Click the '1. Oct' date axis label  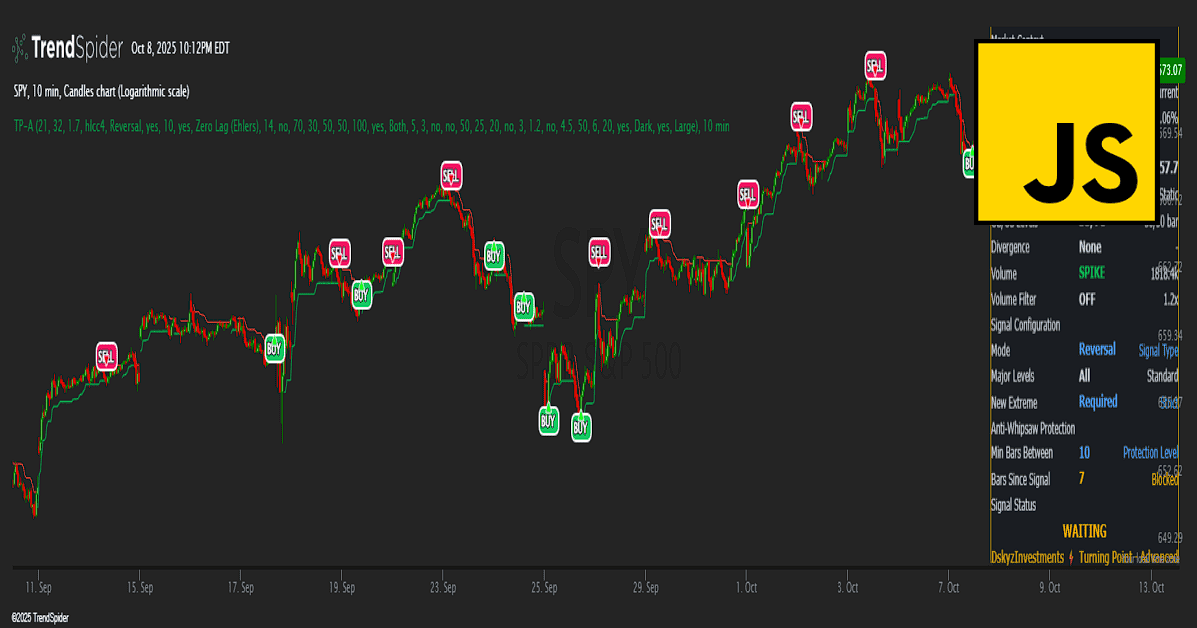point(747,588)
